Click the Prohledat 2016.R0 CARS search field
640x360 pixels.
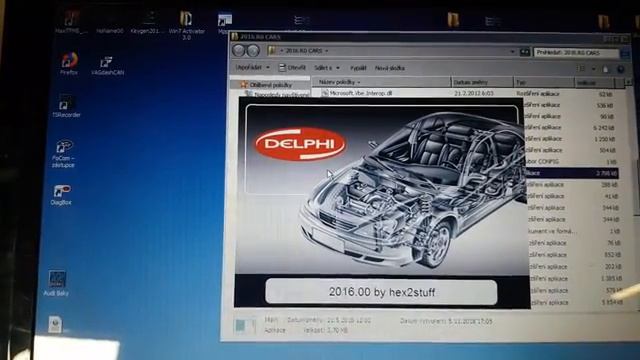pos(576,53)
